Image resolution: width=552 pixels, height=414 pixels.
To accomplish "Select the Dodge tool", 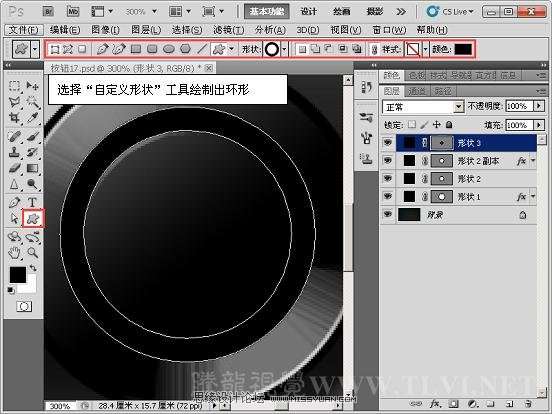I will 32,184.
